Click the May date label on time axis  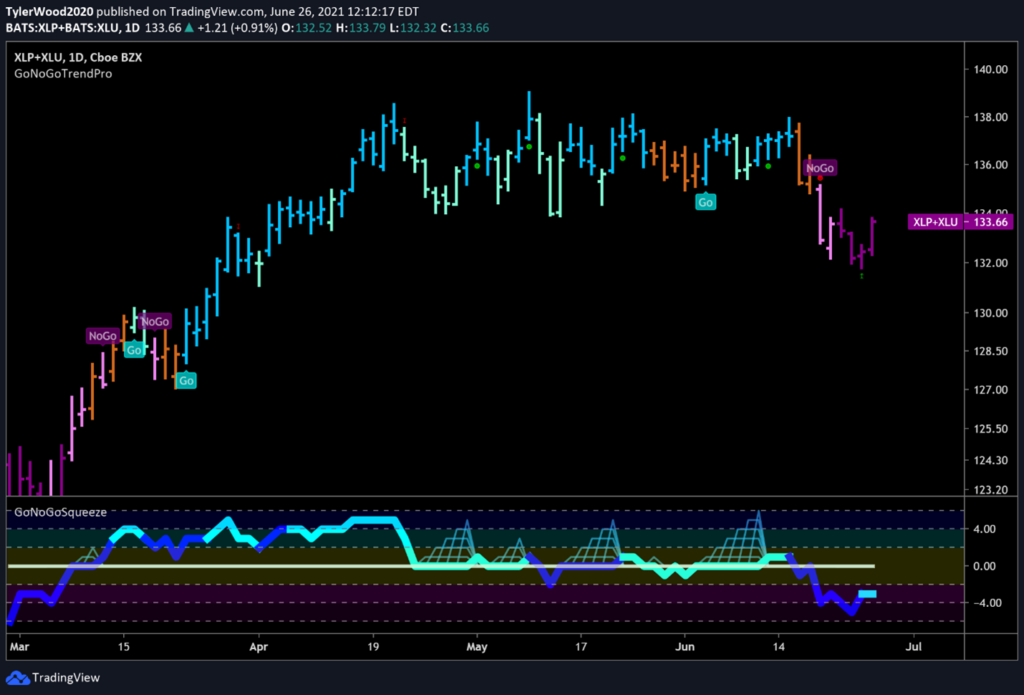(x=477, y=647)
